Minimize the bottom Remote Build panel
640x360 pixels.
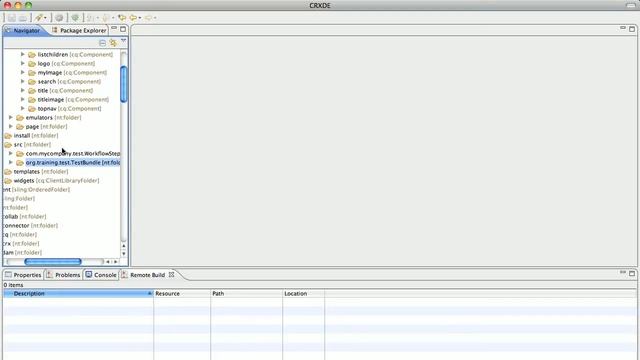click(623, 272)
